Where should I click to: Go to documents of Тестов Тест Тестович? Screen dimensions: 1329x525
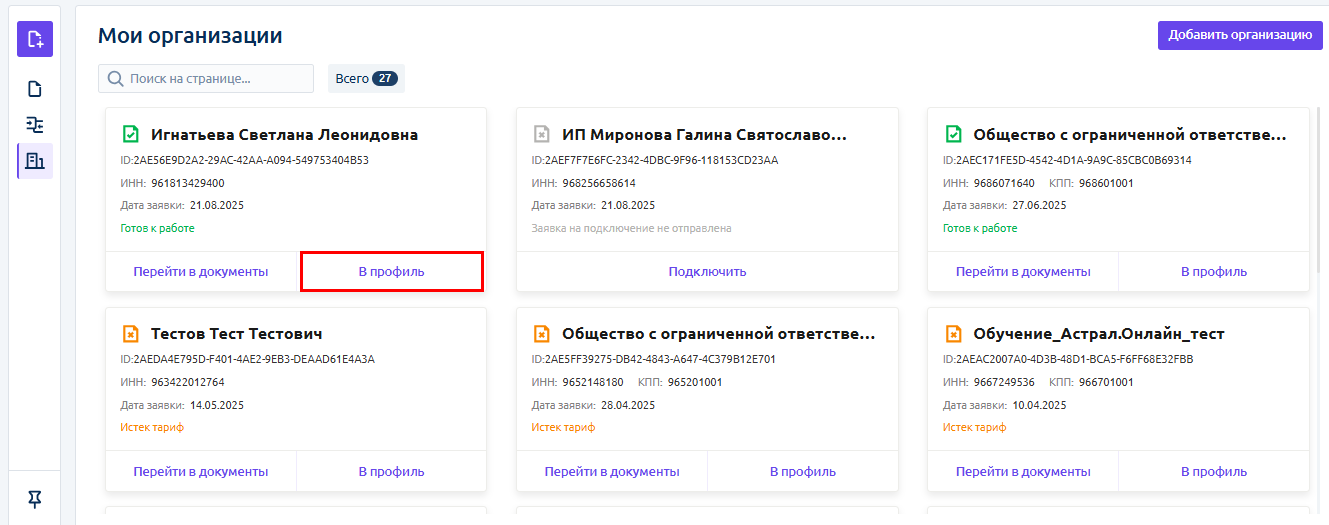tap(201, 471)
